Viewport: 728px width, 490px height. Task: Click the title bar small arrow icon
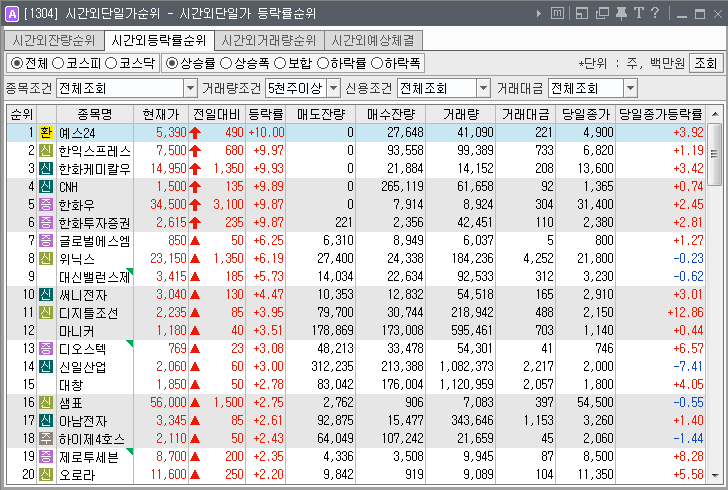[x=539, y=13]
